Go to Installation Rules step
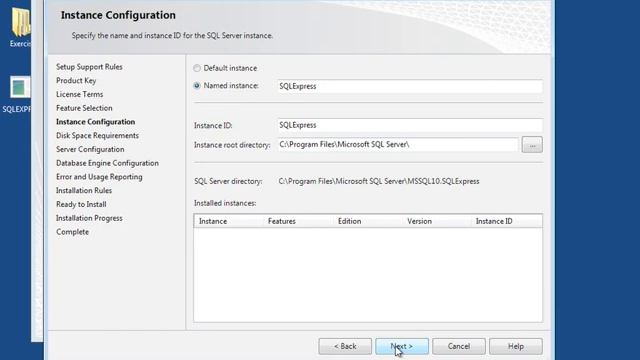The image size is (640, 360). point(84,191)
